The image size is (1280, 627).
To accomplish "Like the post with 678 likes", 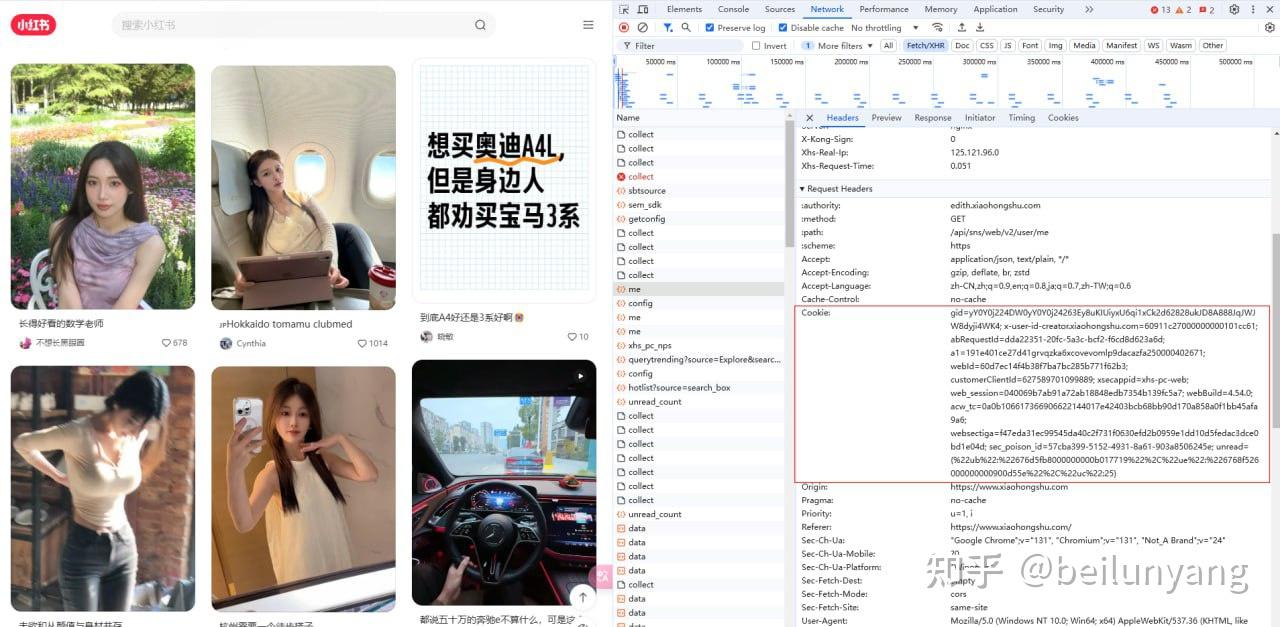I will (167, 343).
